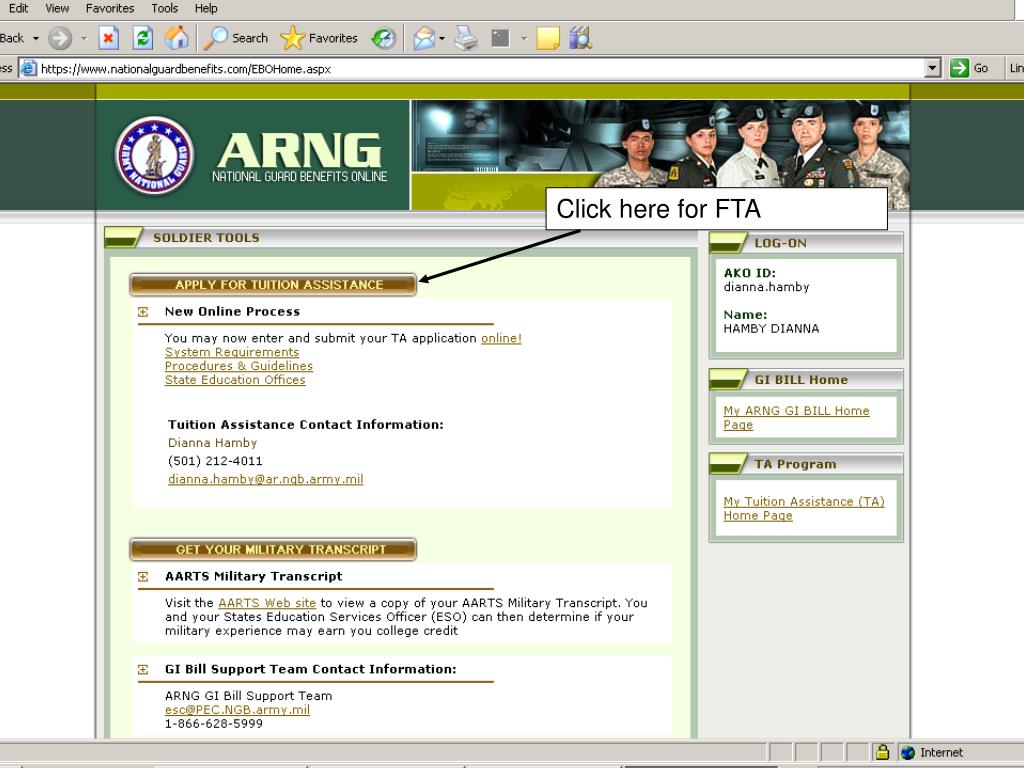Click the Edit page icon in toolbar
Screen dimensions: 1024x768
(500, 38)
